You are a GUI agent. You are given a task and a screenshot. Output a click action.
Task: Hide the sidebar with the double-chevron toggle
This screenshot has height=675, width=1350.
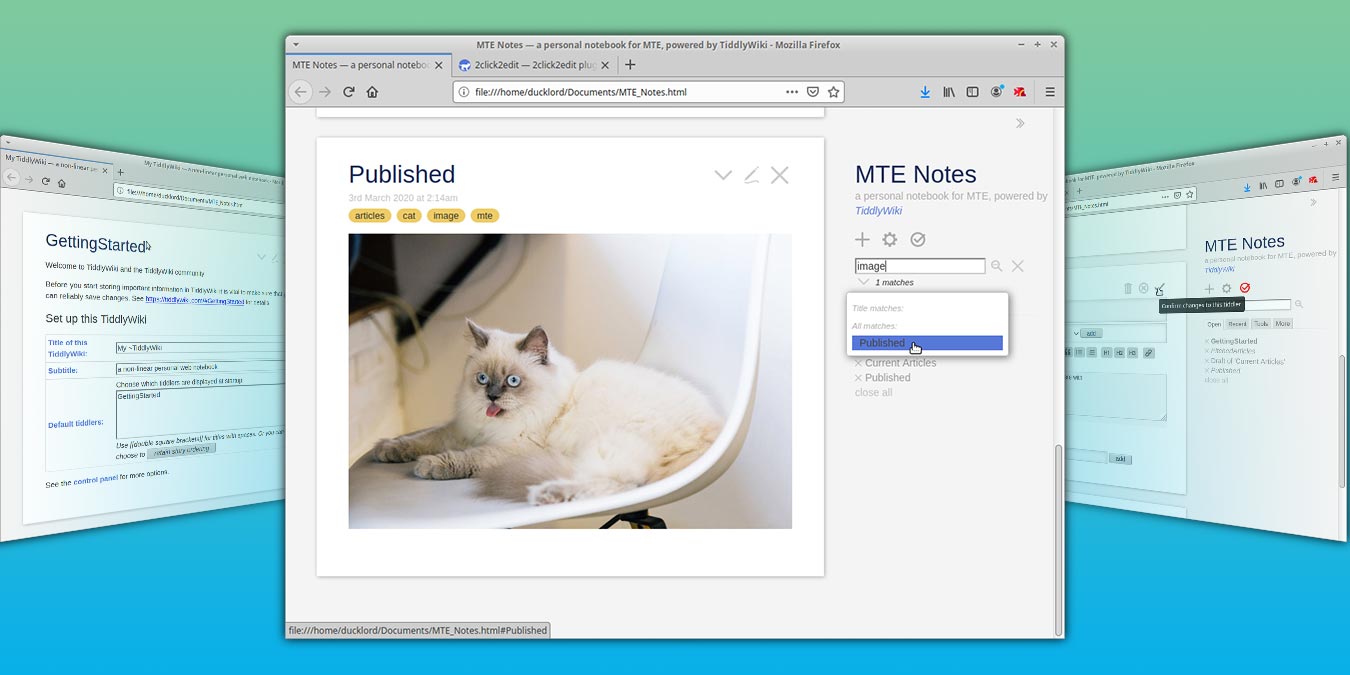(1020, 122)
